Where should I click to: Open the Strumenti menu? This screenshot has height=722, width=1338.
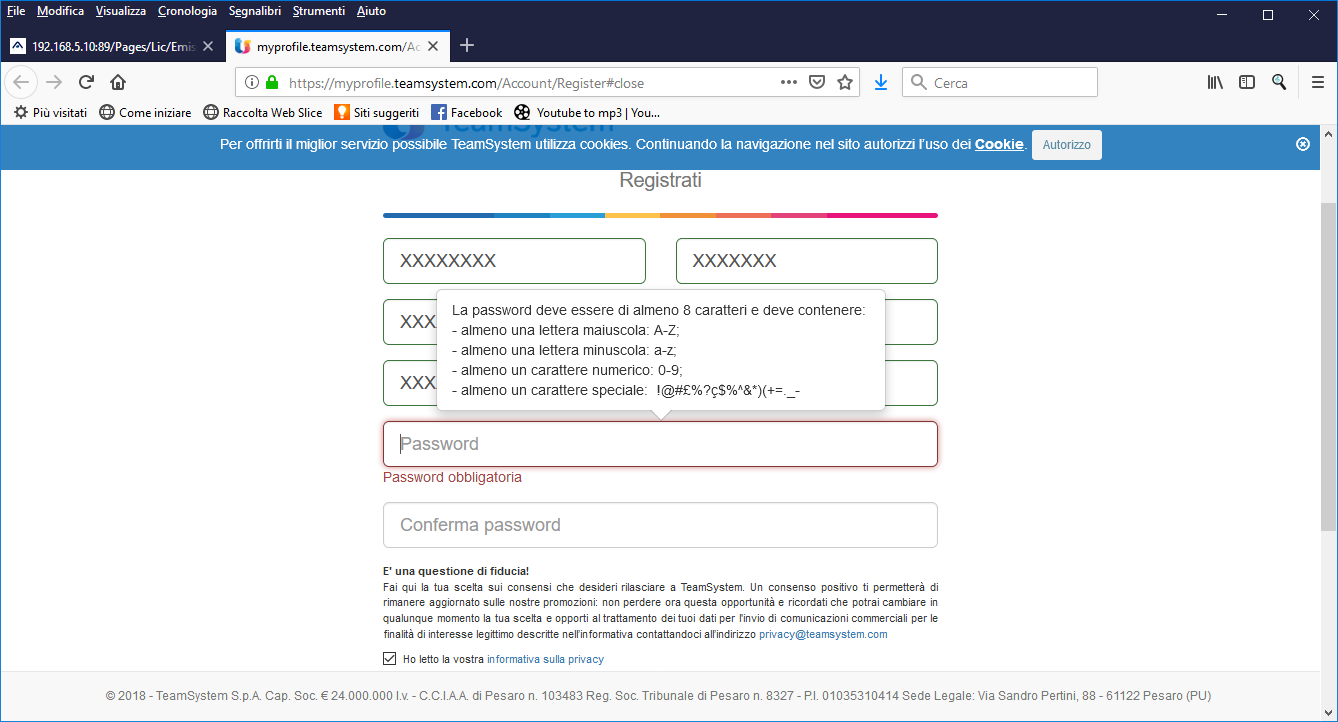(x=319, y=11)
